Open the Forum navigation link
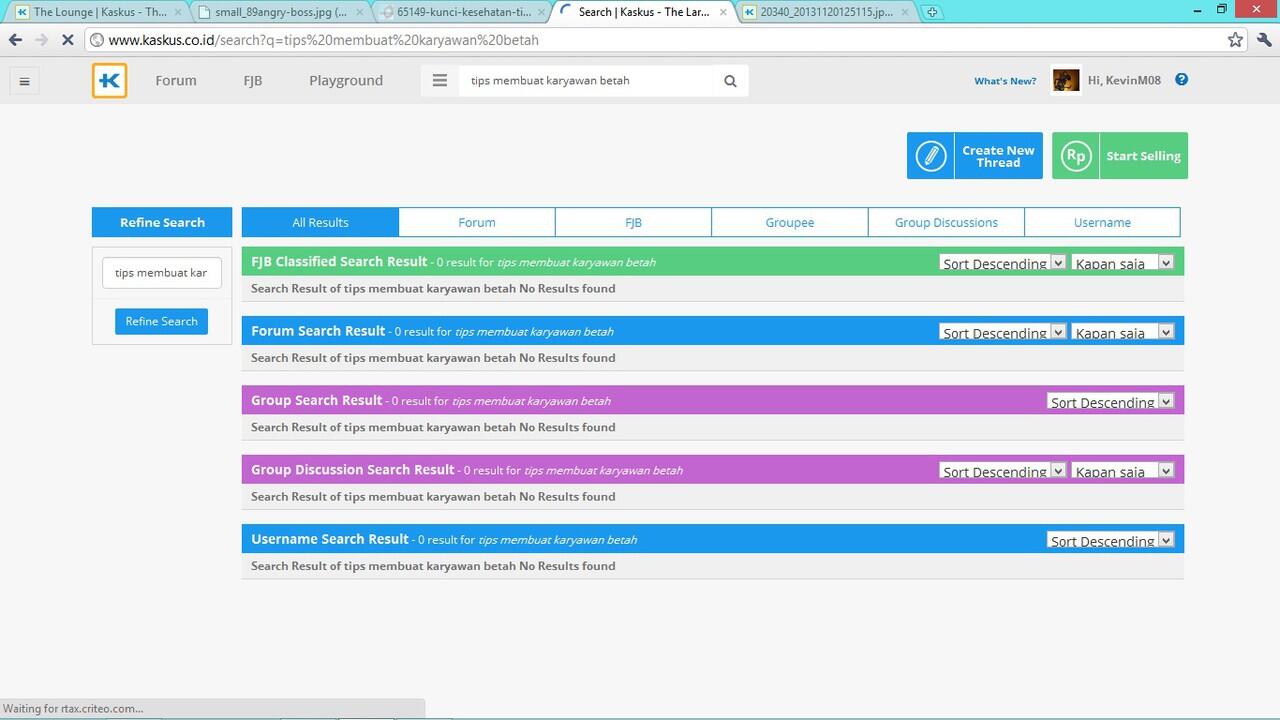 pyautogui.click(x=176, y=81)
